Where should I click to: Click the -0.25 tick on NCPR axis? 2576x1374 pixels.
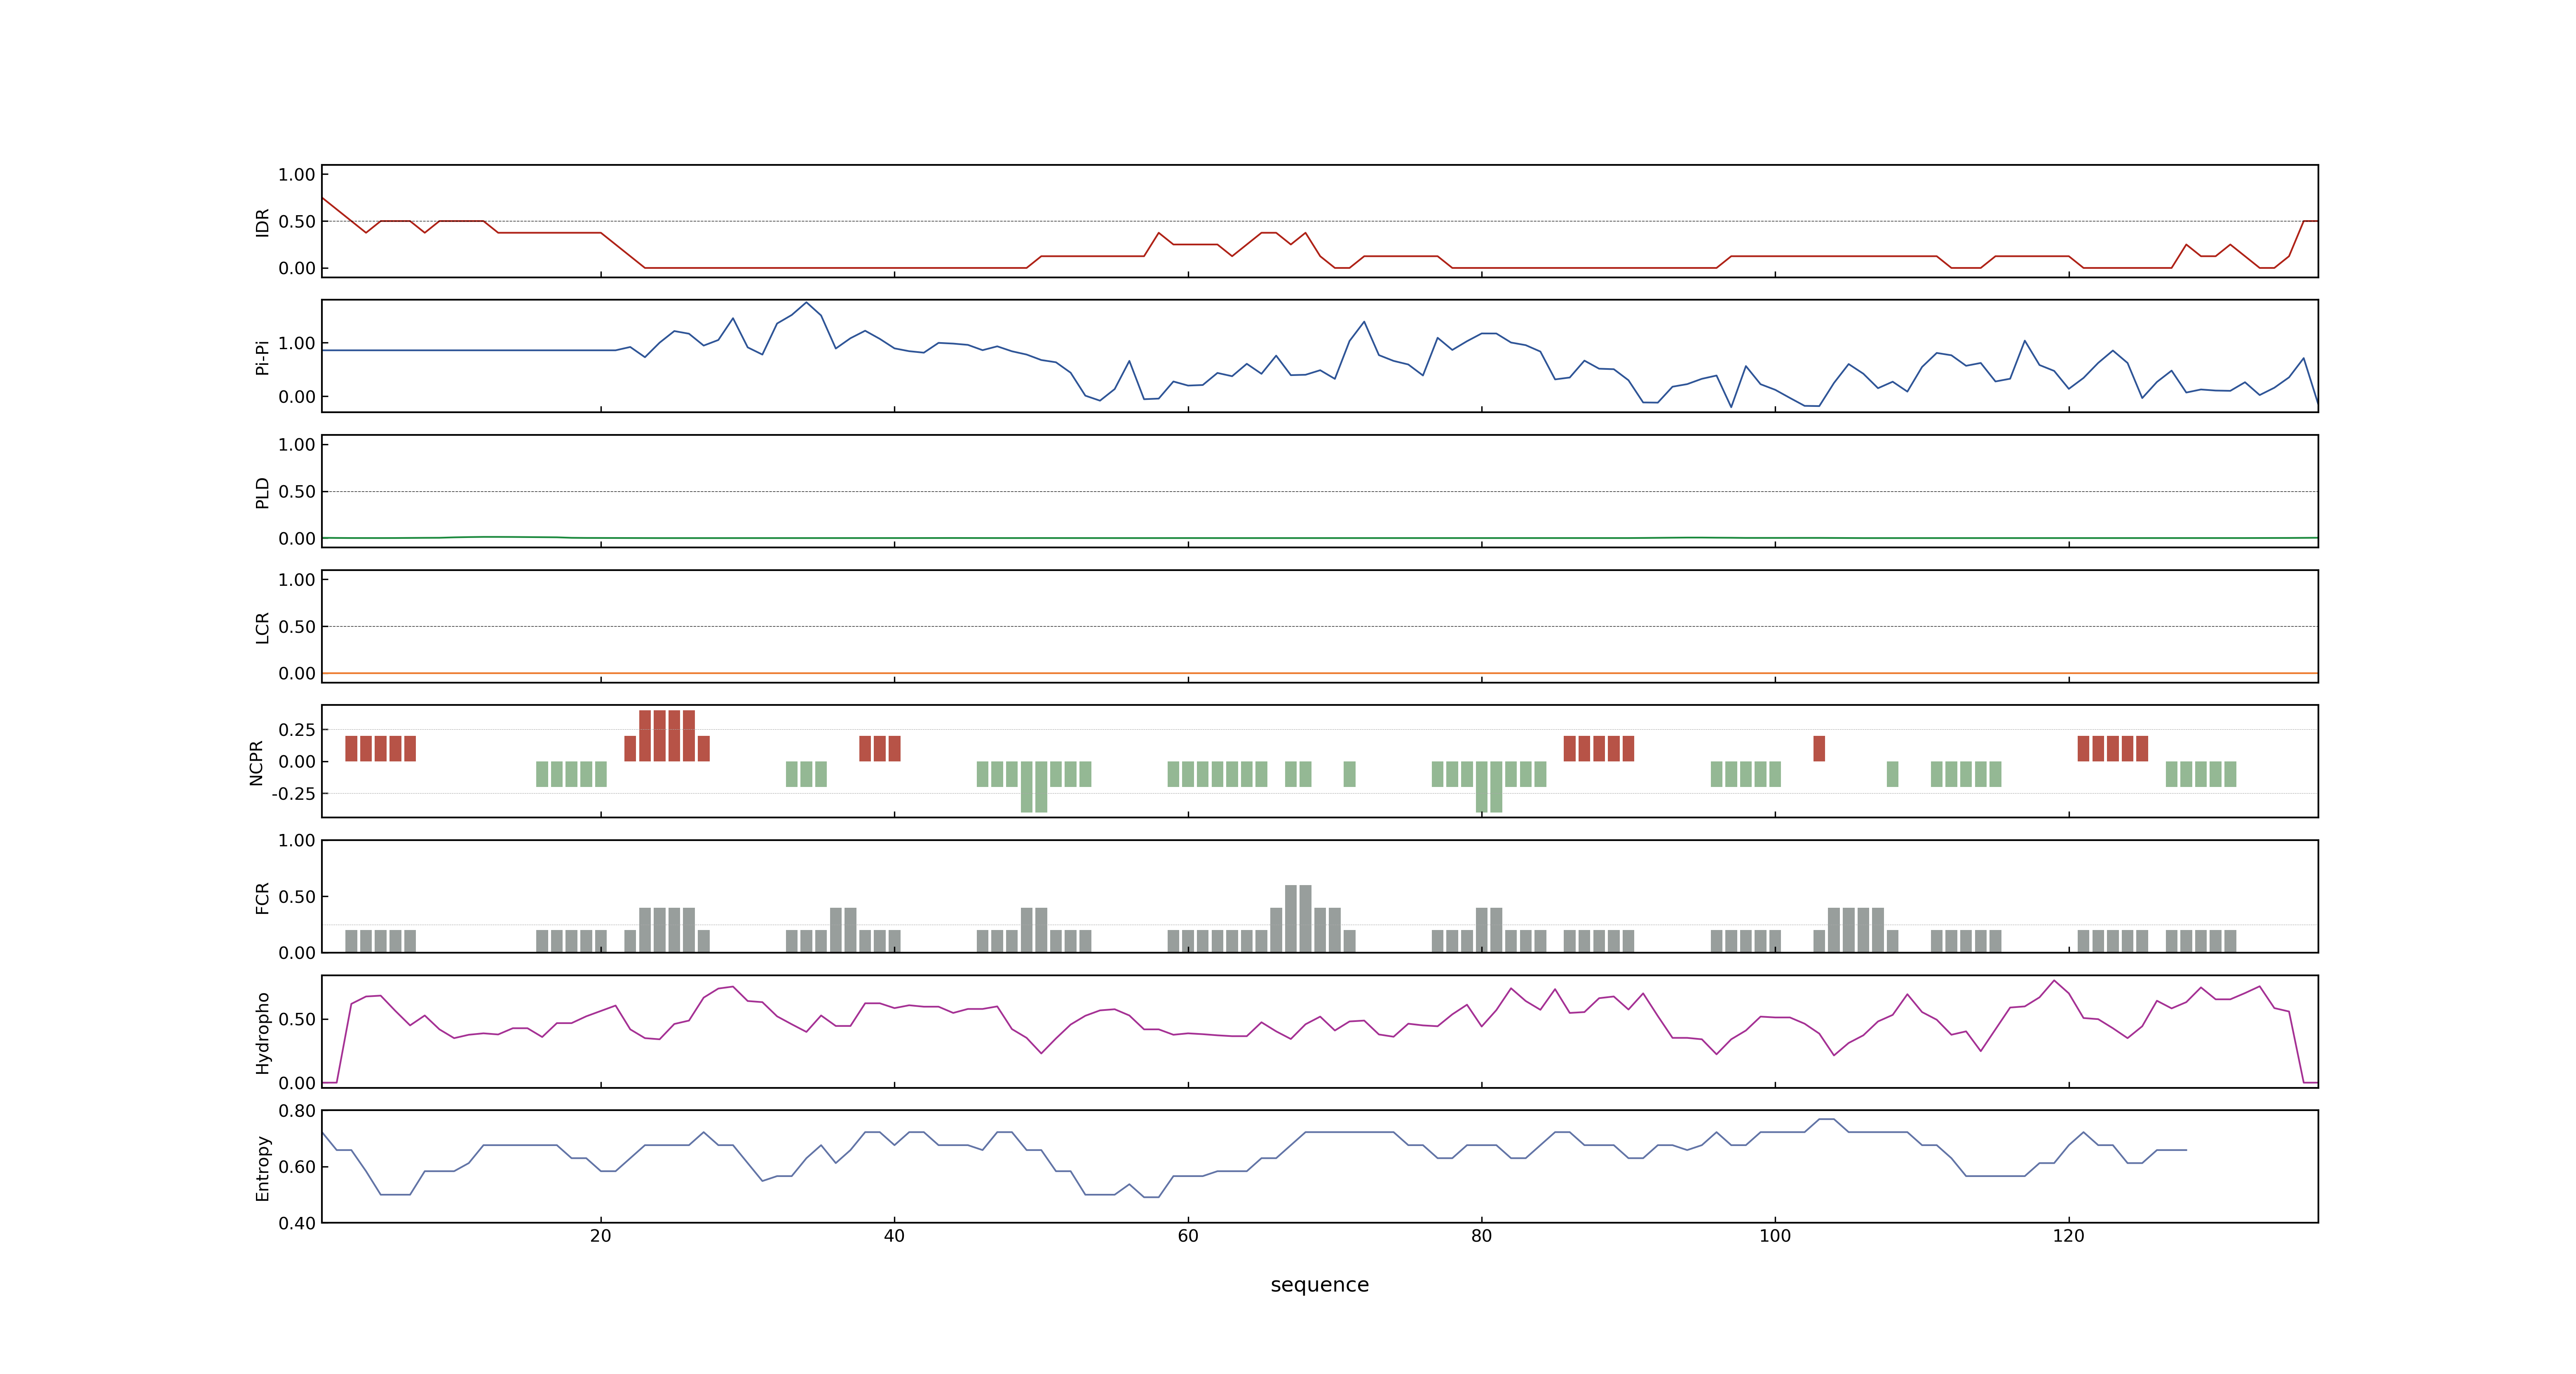click(x=293, y=793)
